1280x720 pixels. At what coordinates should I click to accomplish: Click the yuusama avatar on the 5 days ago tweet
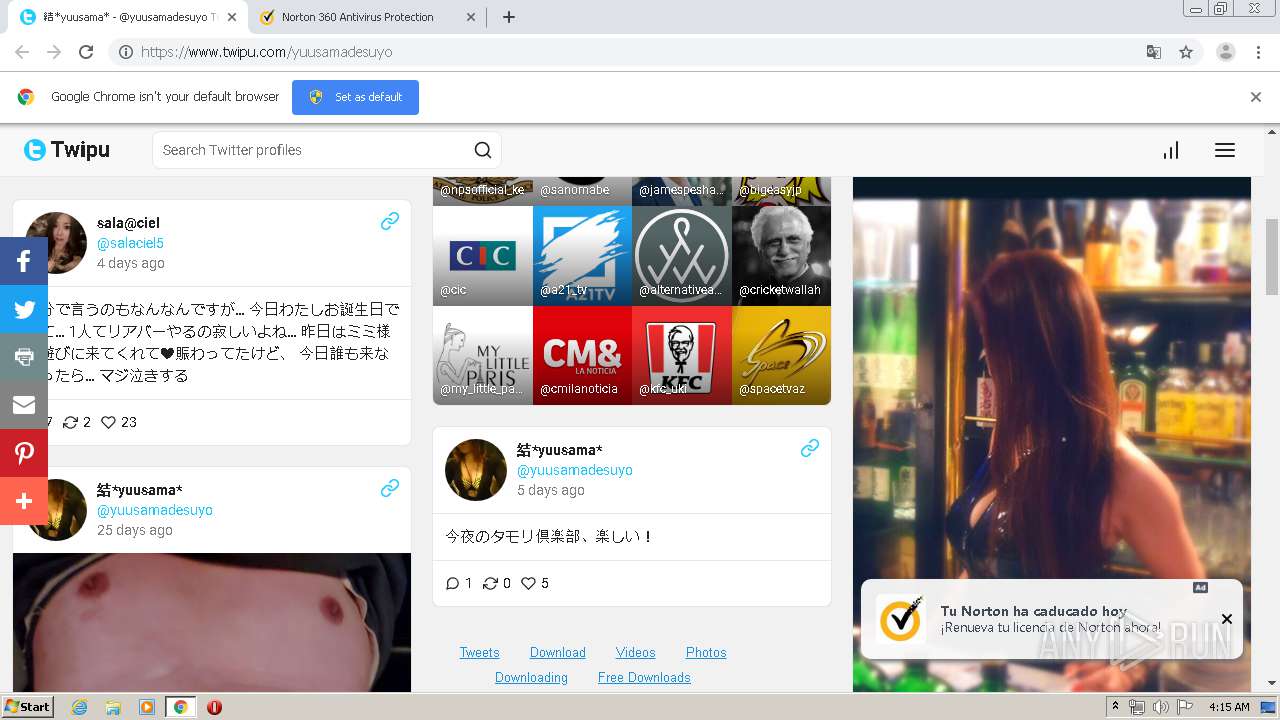[476, 470]
